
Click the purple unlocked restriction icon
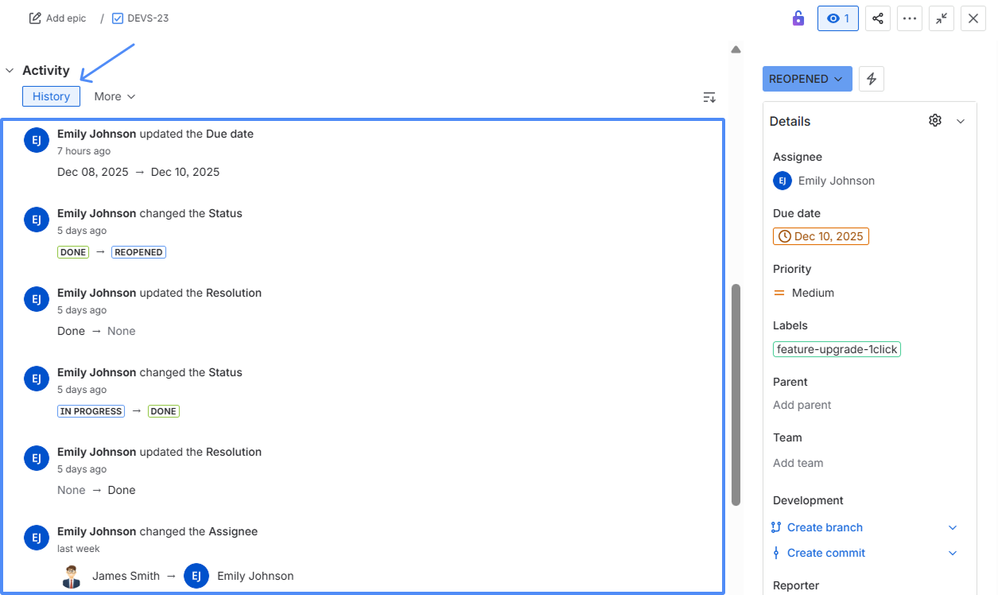point(797,18)
